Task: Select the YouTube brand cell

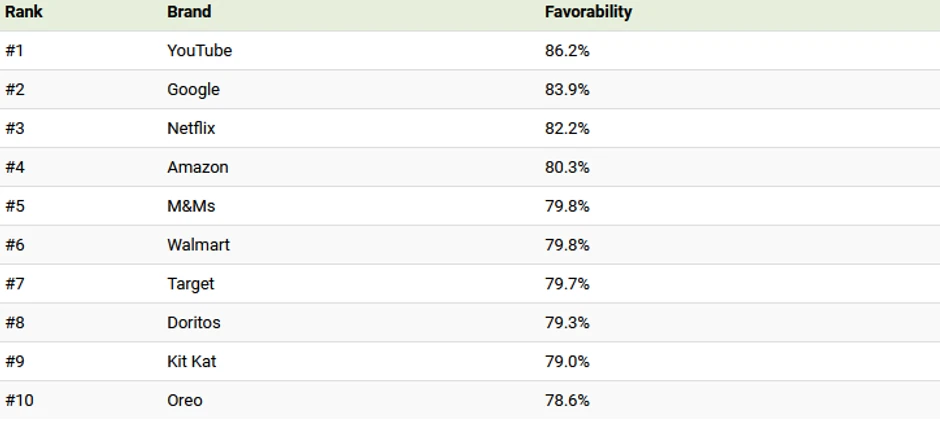Action: tap(199, 50)
